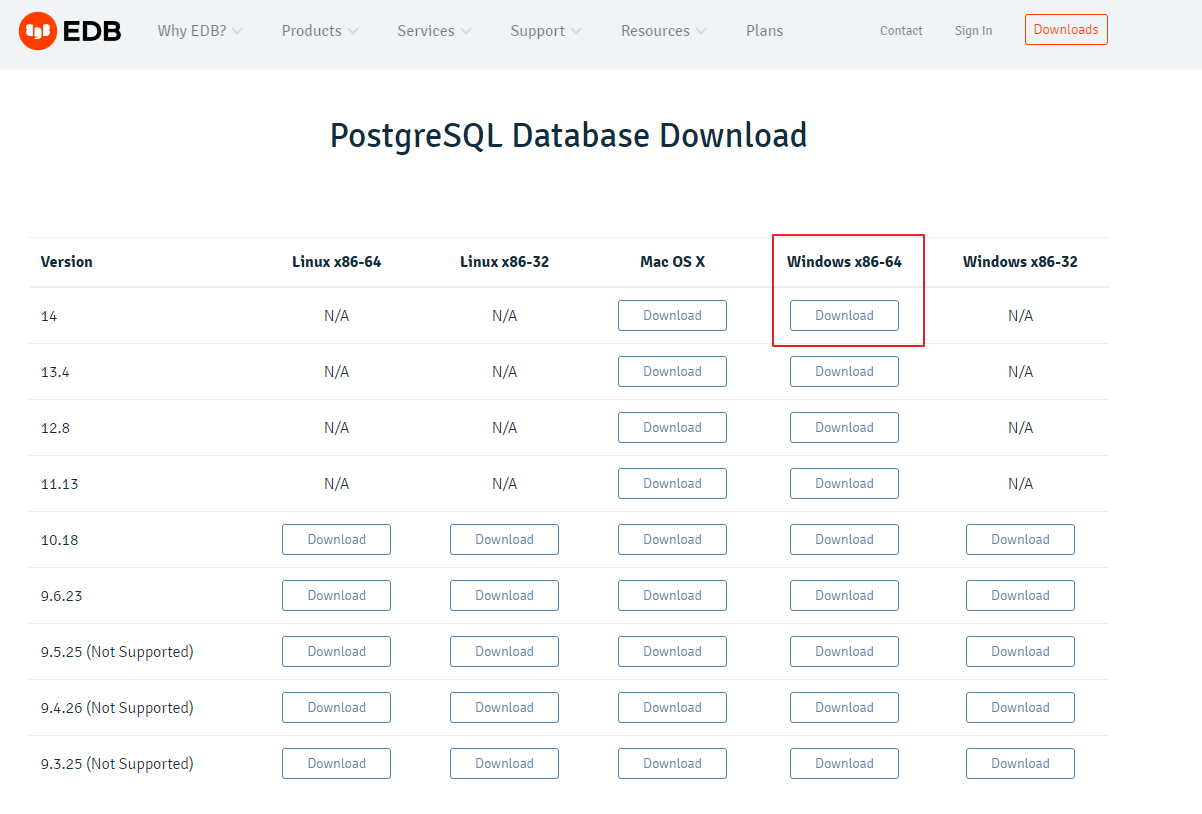This screenshot has height=814, width=1202.
Task: Download version 9.5.25 for Linux x86-64
Action: 336,651
